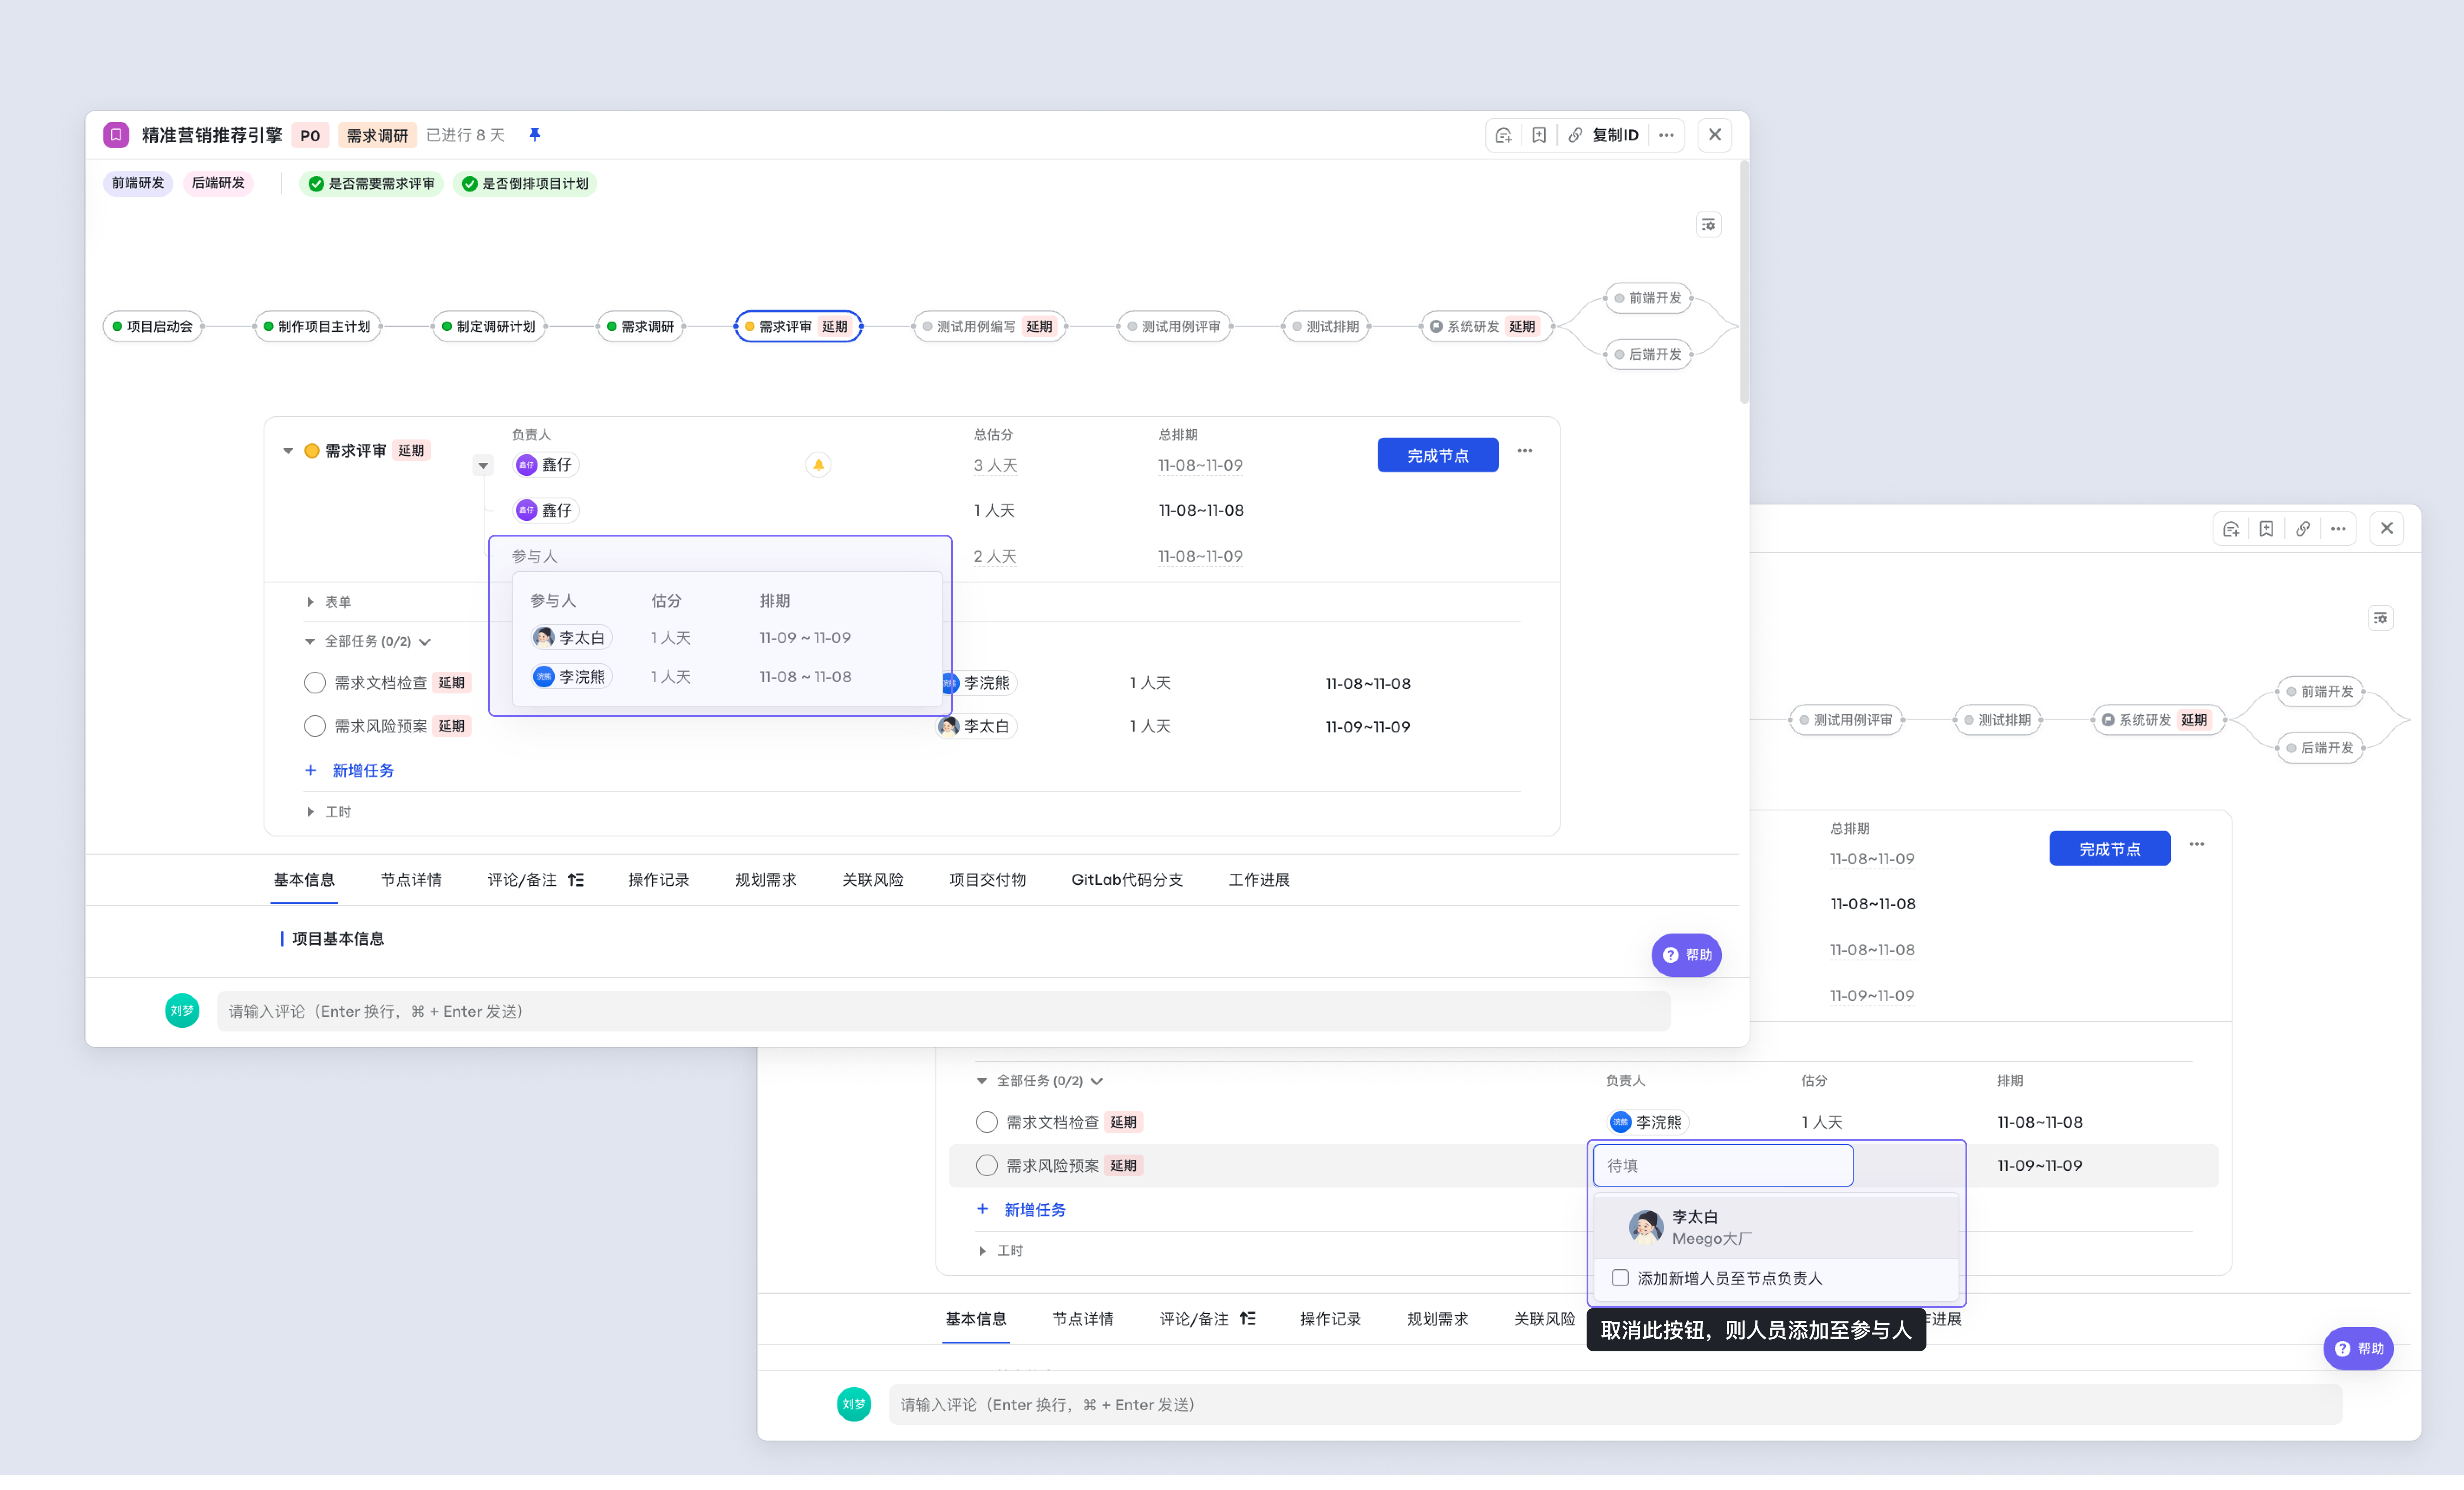
Task: Click comment input field in front window
Action: click(943, 1011)
